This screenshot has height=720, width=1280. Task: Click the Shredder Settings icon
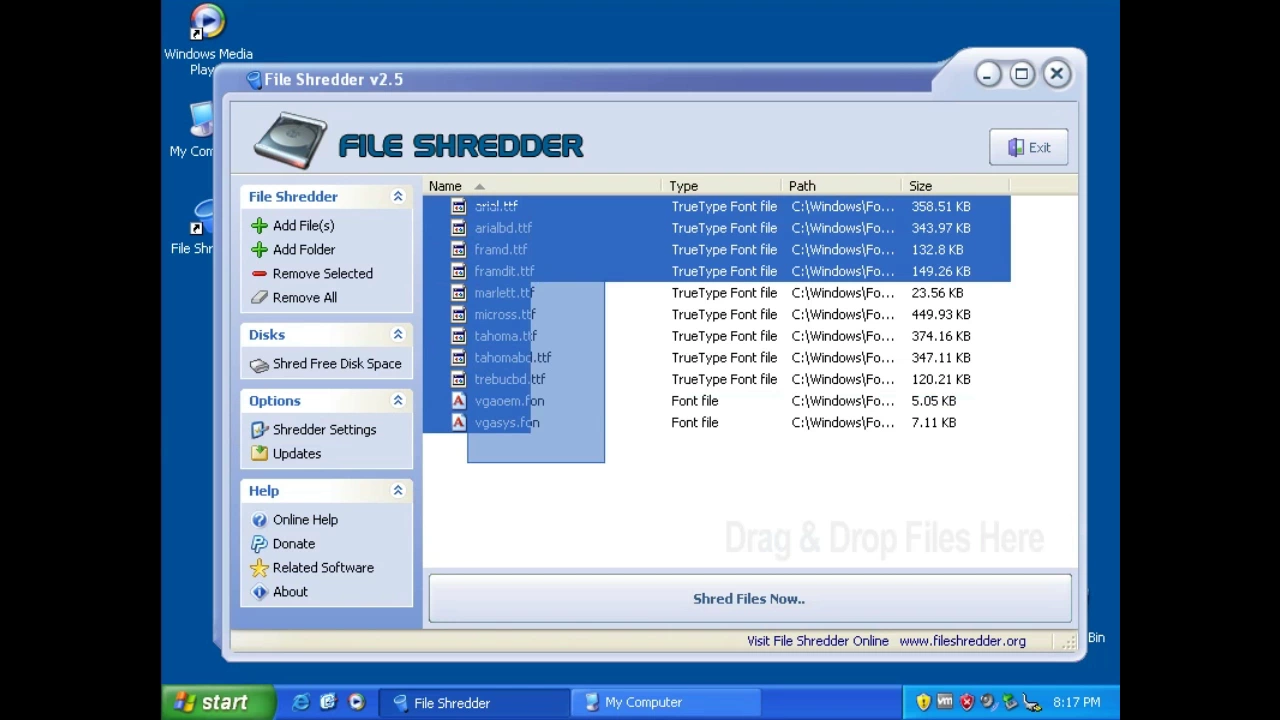point(260,430)
